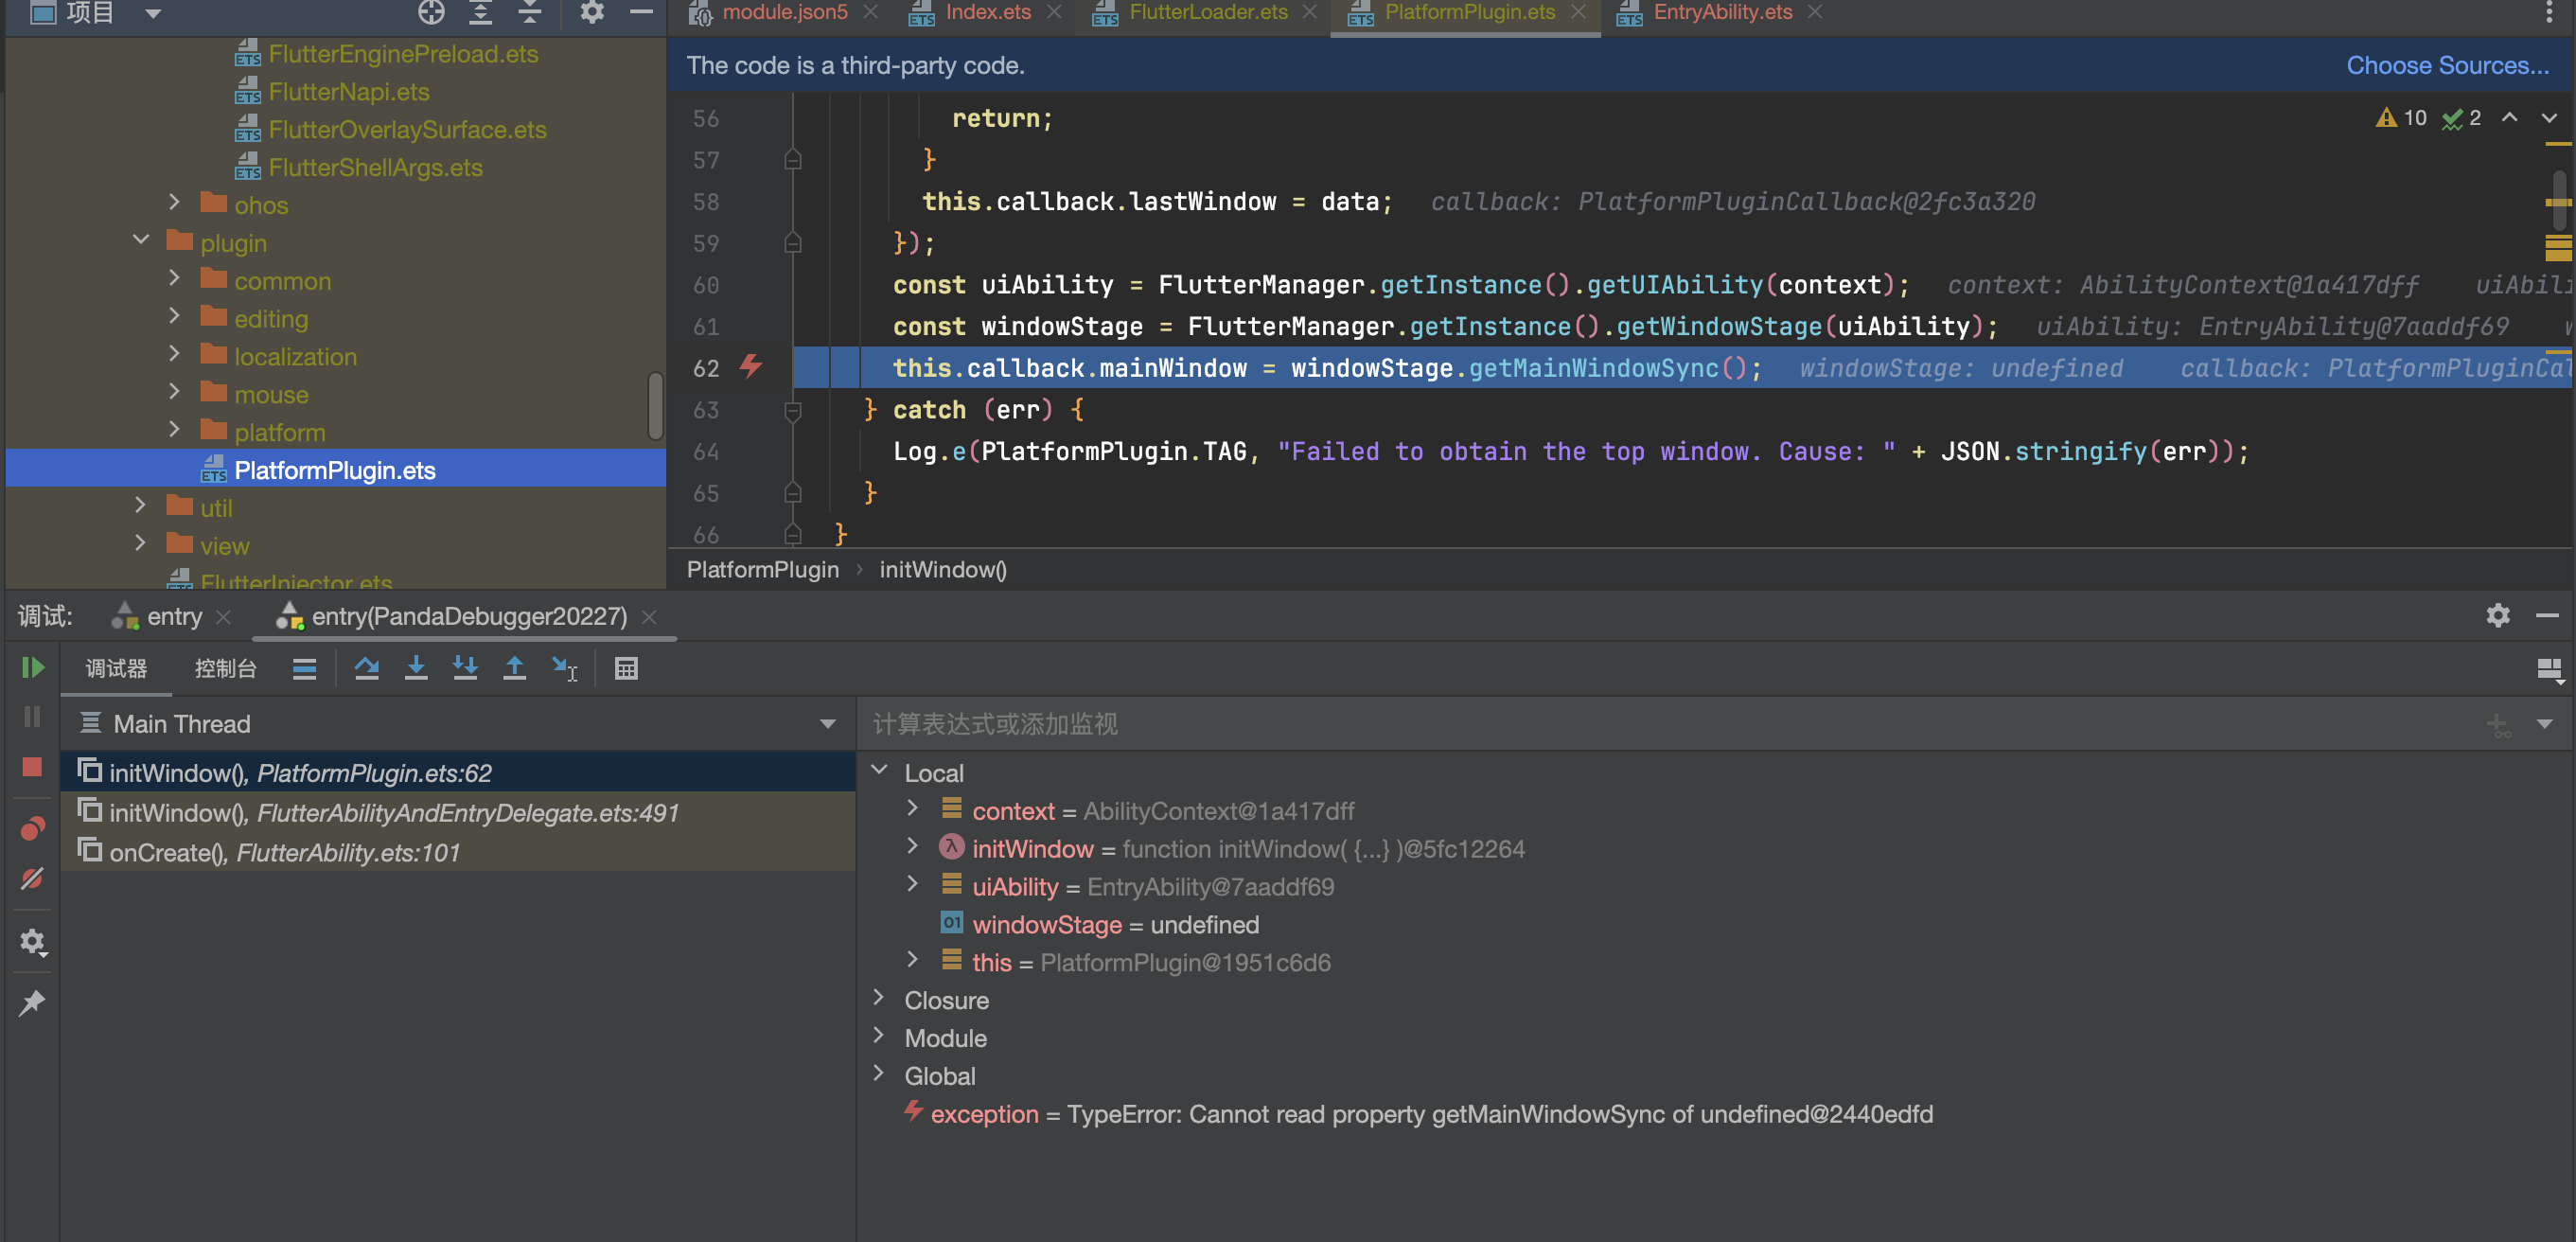This screenshot has width=2576, height=1242.
Task: Click View Breakpoints red circles icon
Action: click(x=32, y=829)
